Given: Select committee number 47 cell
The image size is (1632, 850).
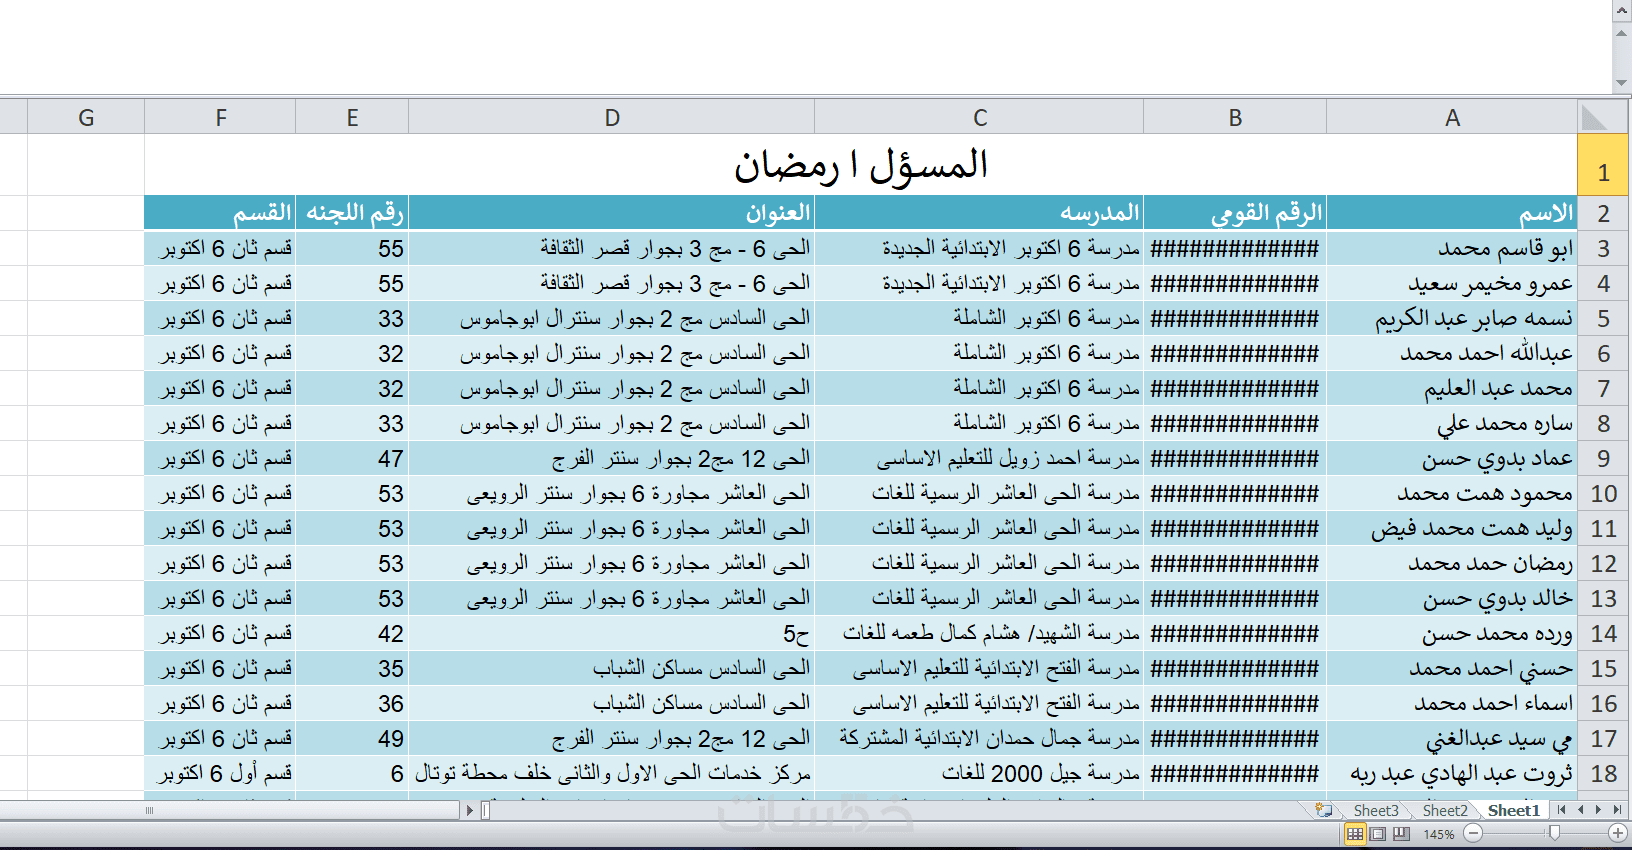Looking at the screenshot, I should (x=352, y=458).
